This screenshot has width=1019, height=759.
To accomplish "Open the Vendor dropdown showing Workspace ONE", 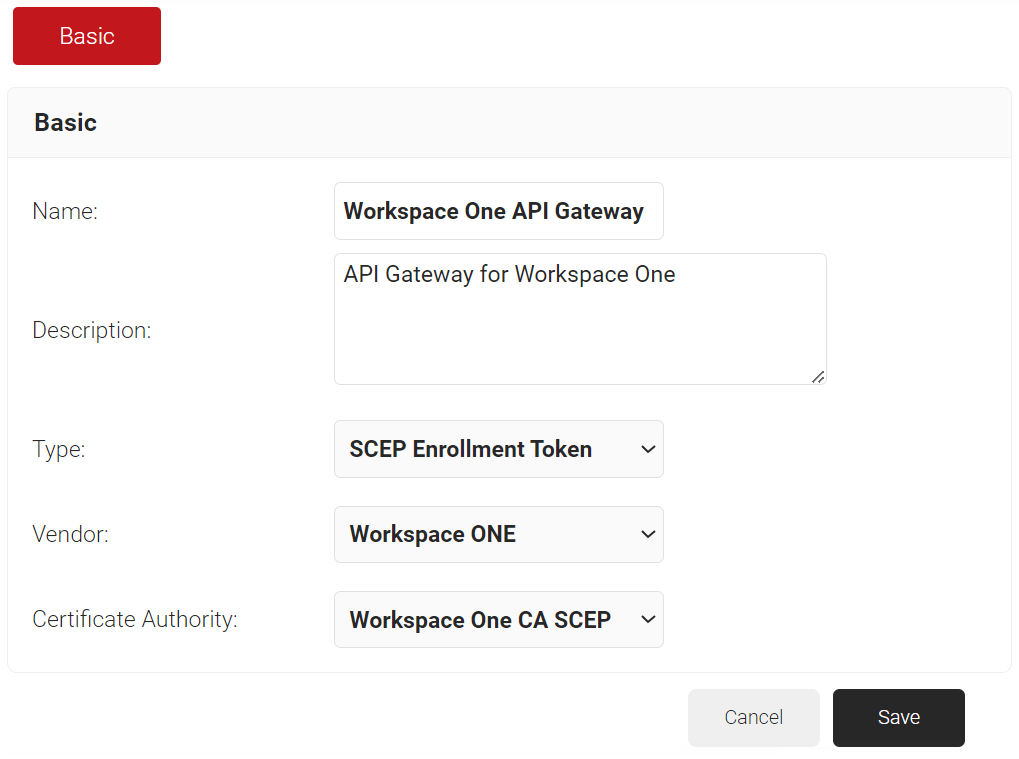I will (498, 534).
